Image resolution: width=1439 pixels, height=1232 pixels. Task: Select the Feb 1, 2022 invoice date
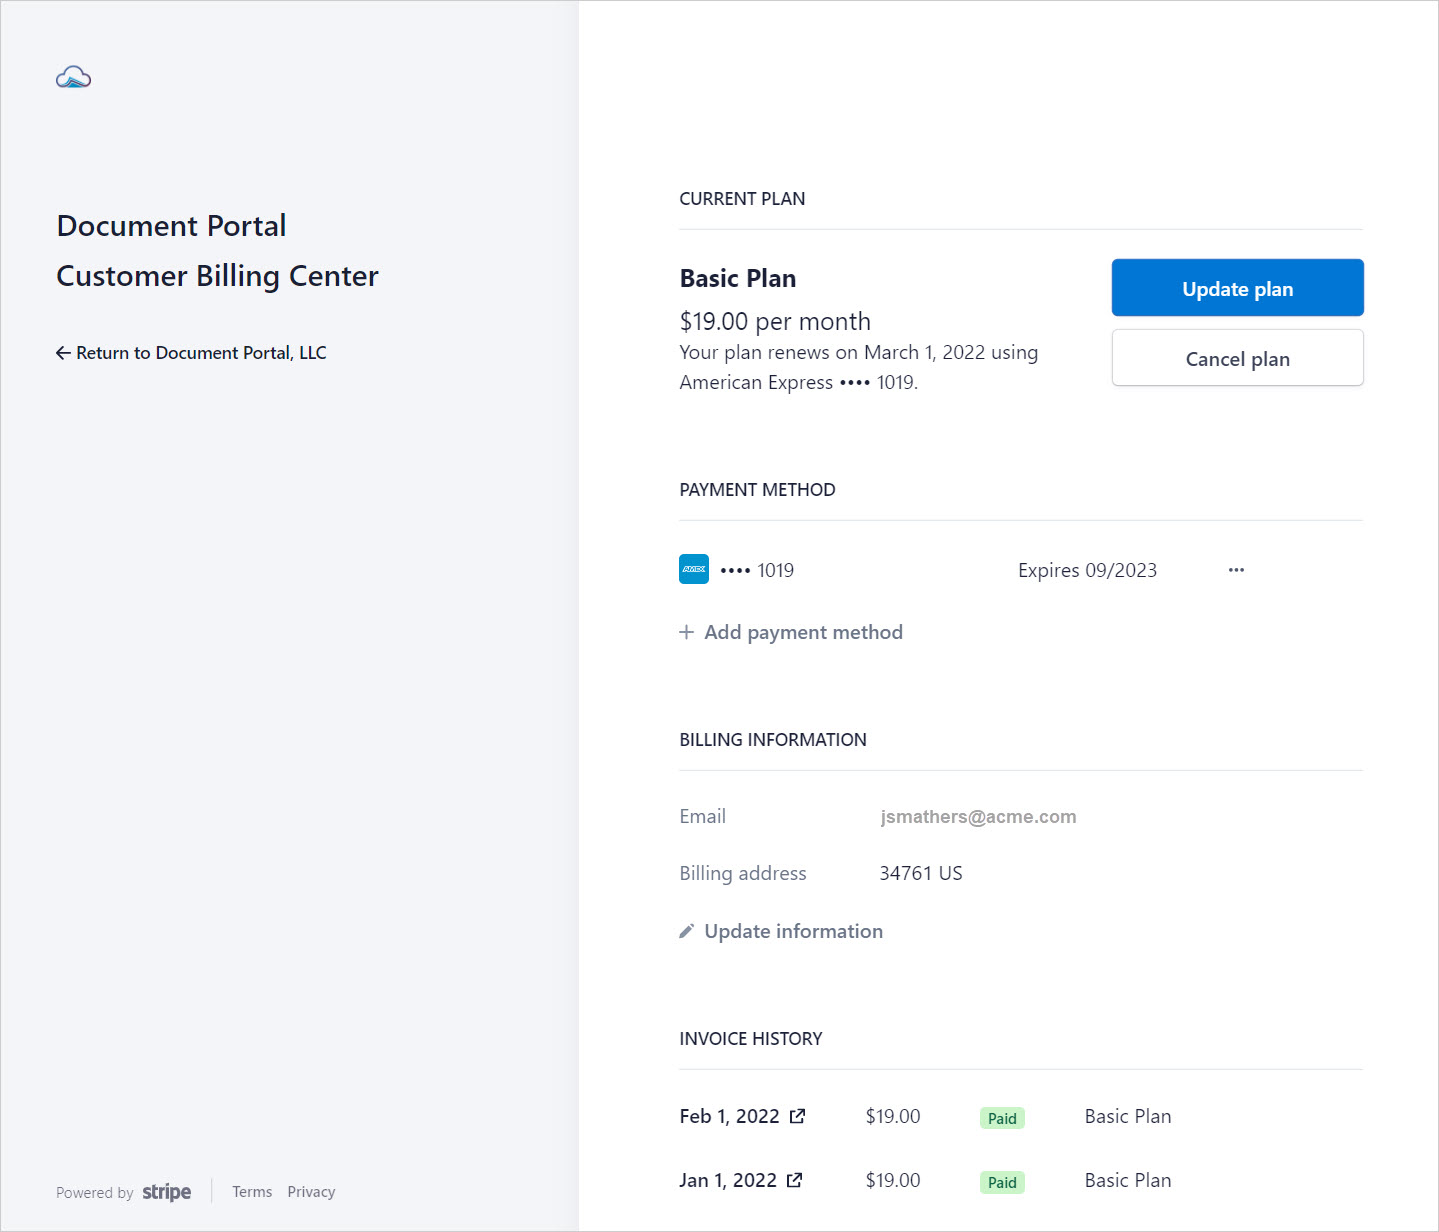[x=728, y=1115]
